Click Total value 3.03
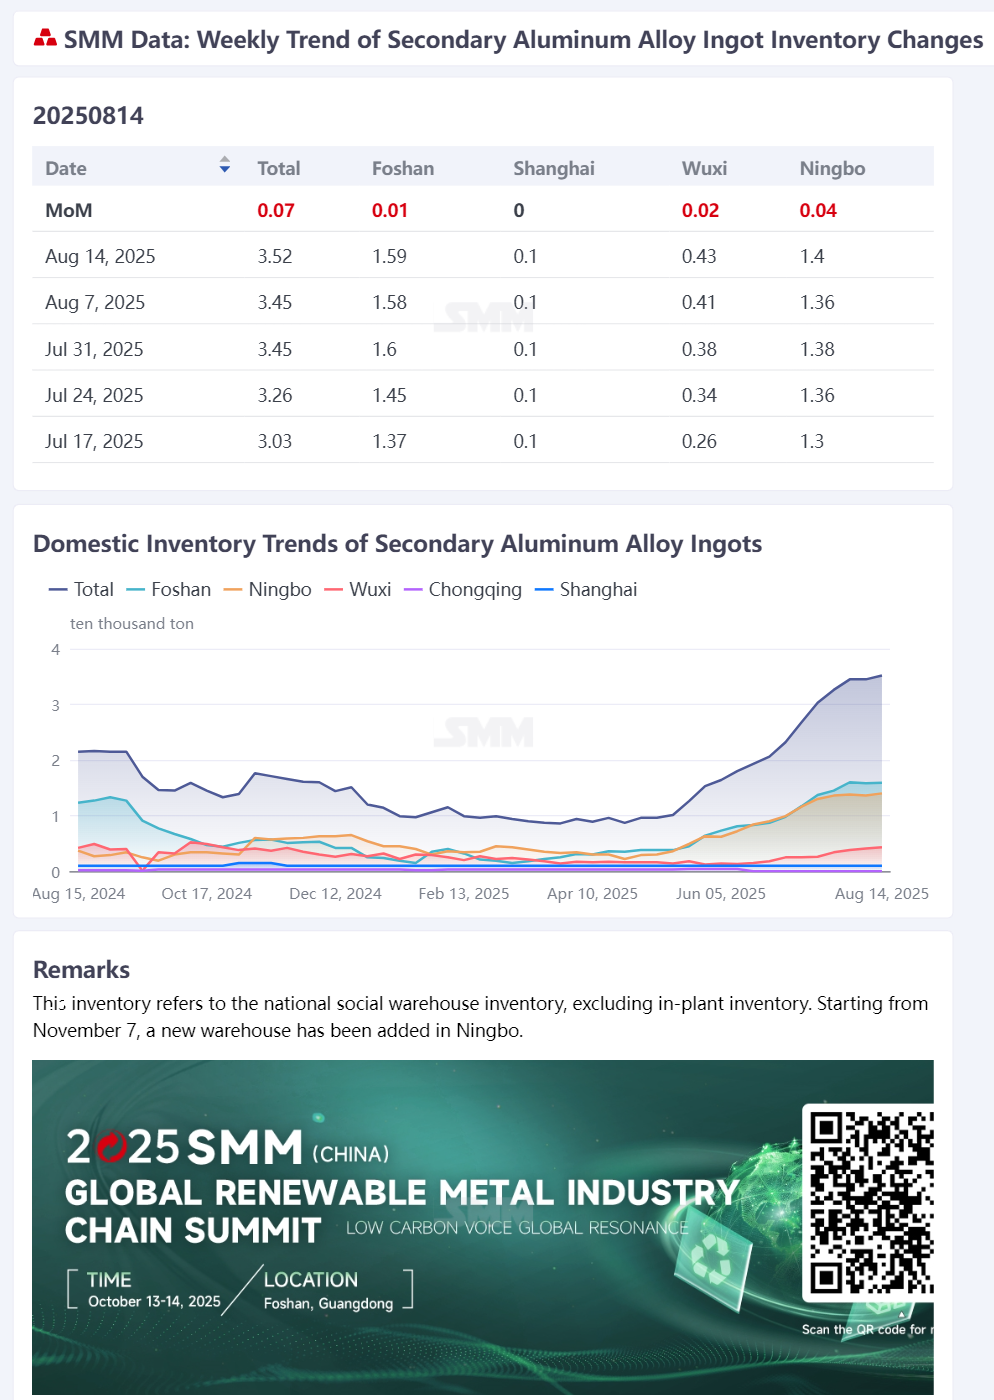994x1400 pixels. pos(275,441)
